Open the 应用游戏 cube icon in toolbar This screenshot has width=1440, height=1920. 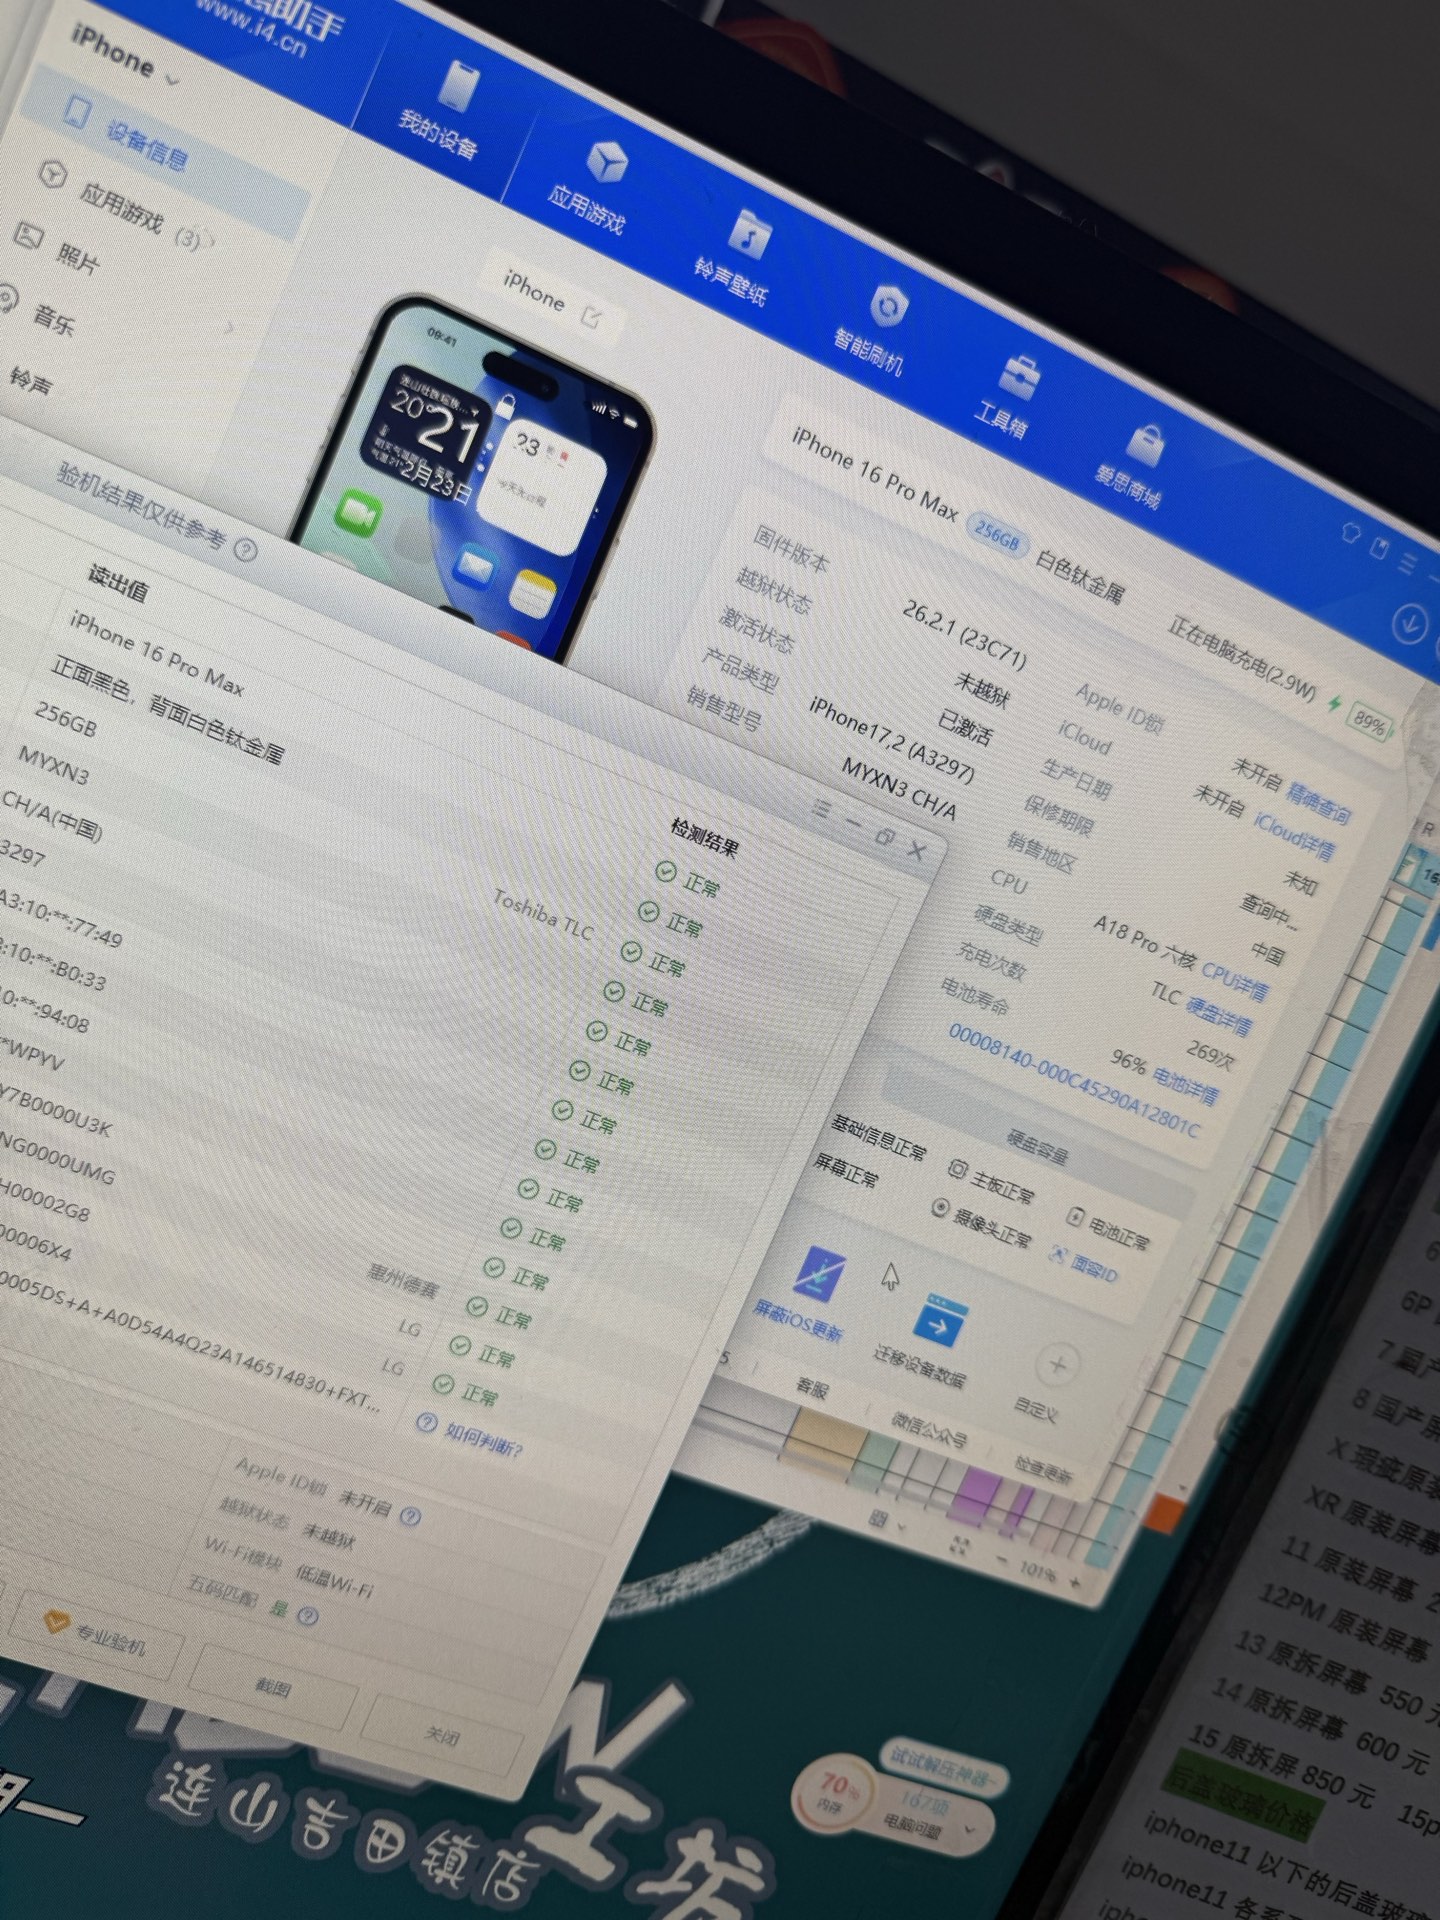click(605, 162)
